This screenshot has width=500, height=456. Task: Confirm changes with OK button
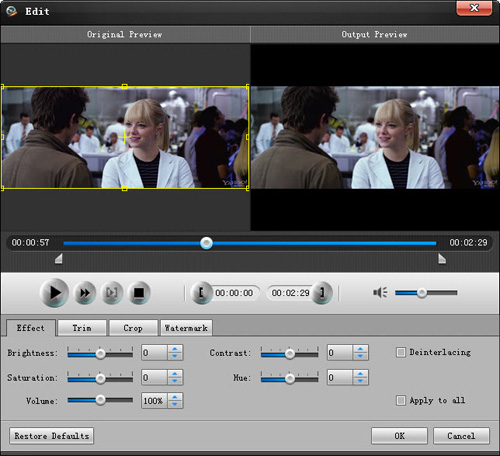399,436
